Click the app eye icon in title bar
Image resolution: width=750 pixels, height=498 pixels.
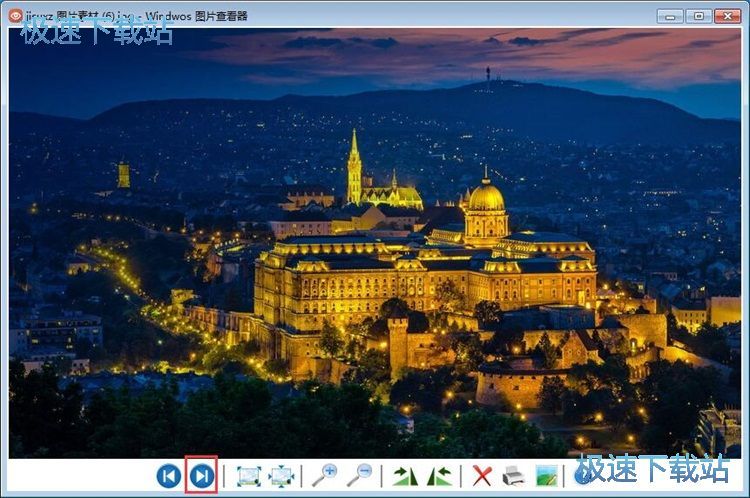[x=15, y=15]
